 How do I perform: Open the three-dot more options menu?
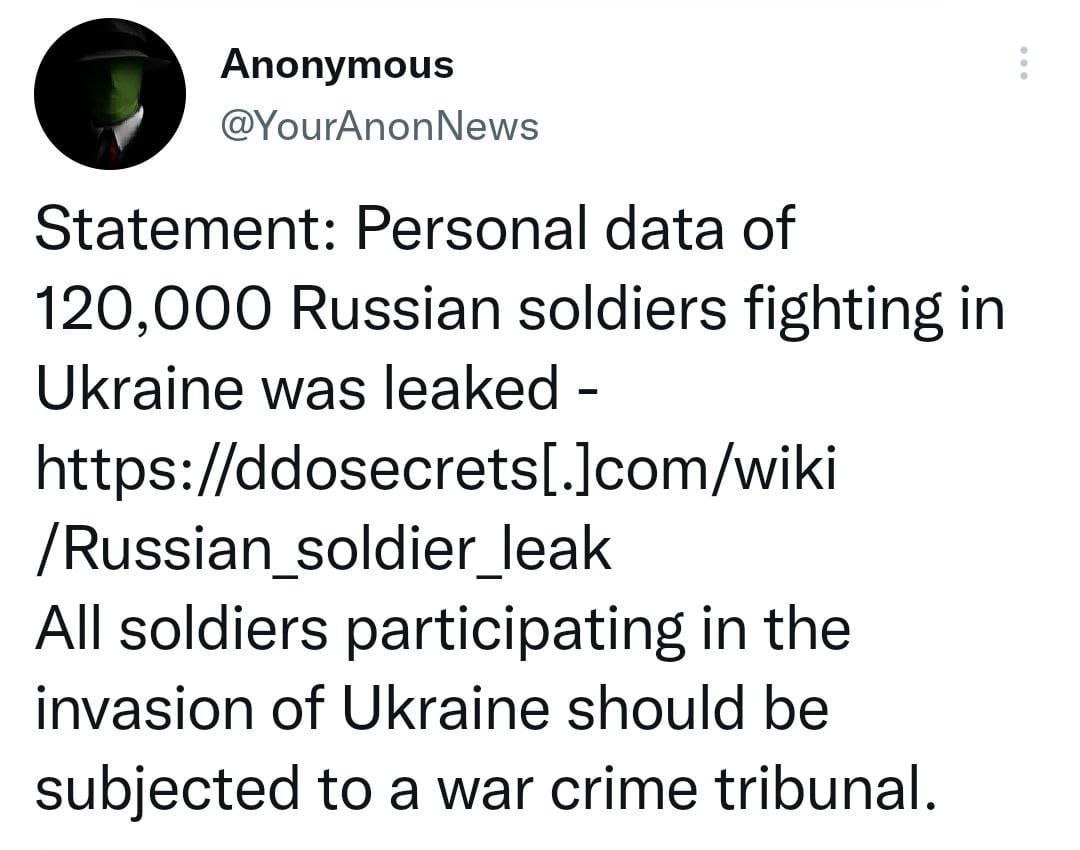(1022, 64)
